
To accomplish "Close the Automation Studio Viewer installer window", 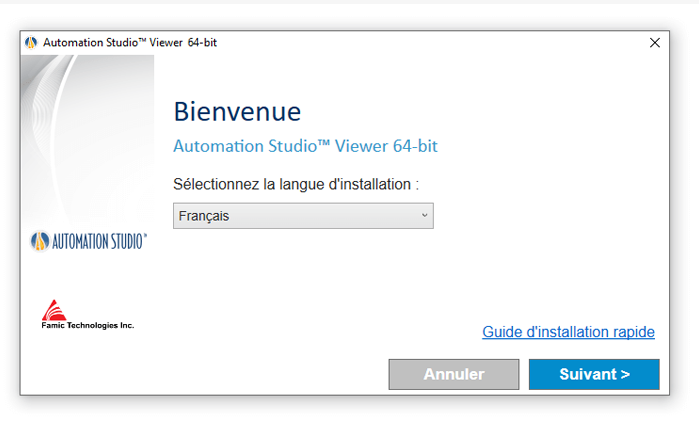I will [x=655, y=43].
